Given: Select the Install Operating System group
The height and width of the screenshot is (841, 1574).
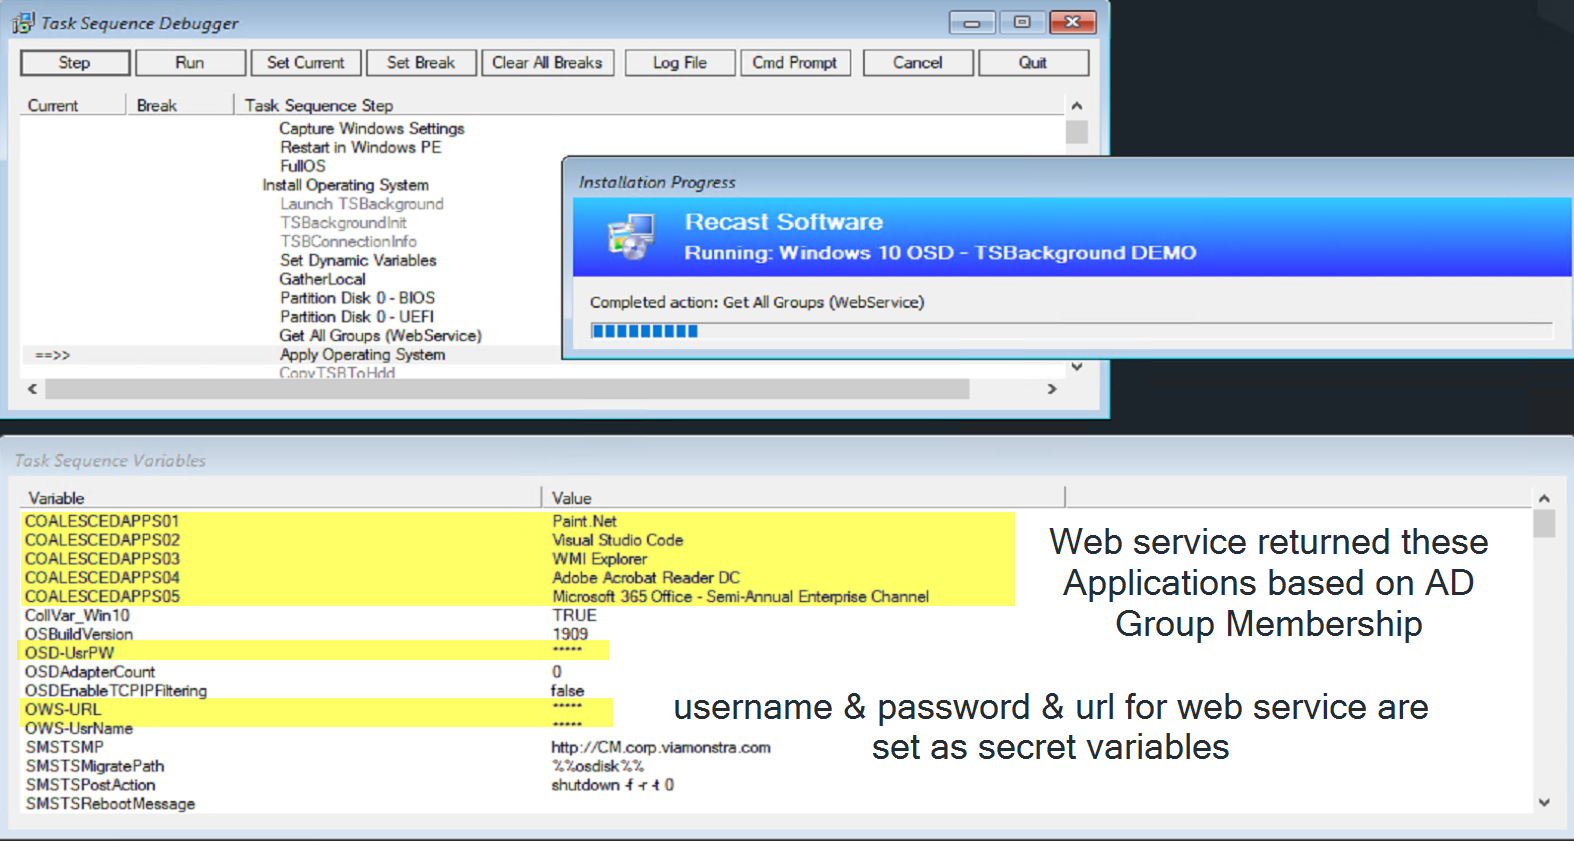Looking at the screenshot, I should tap(346, 185).
